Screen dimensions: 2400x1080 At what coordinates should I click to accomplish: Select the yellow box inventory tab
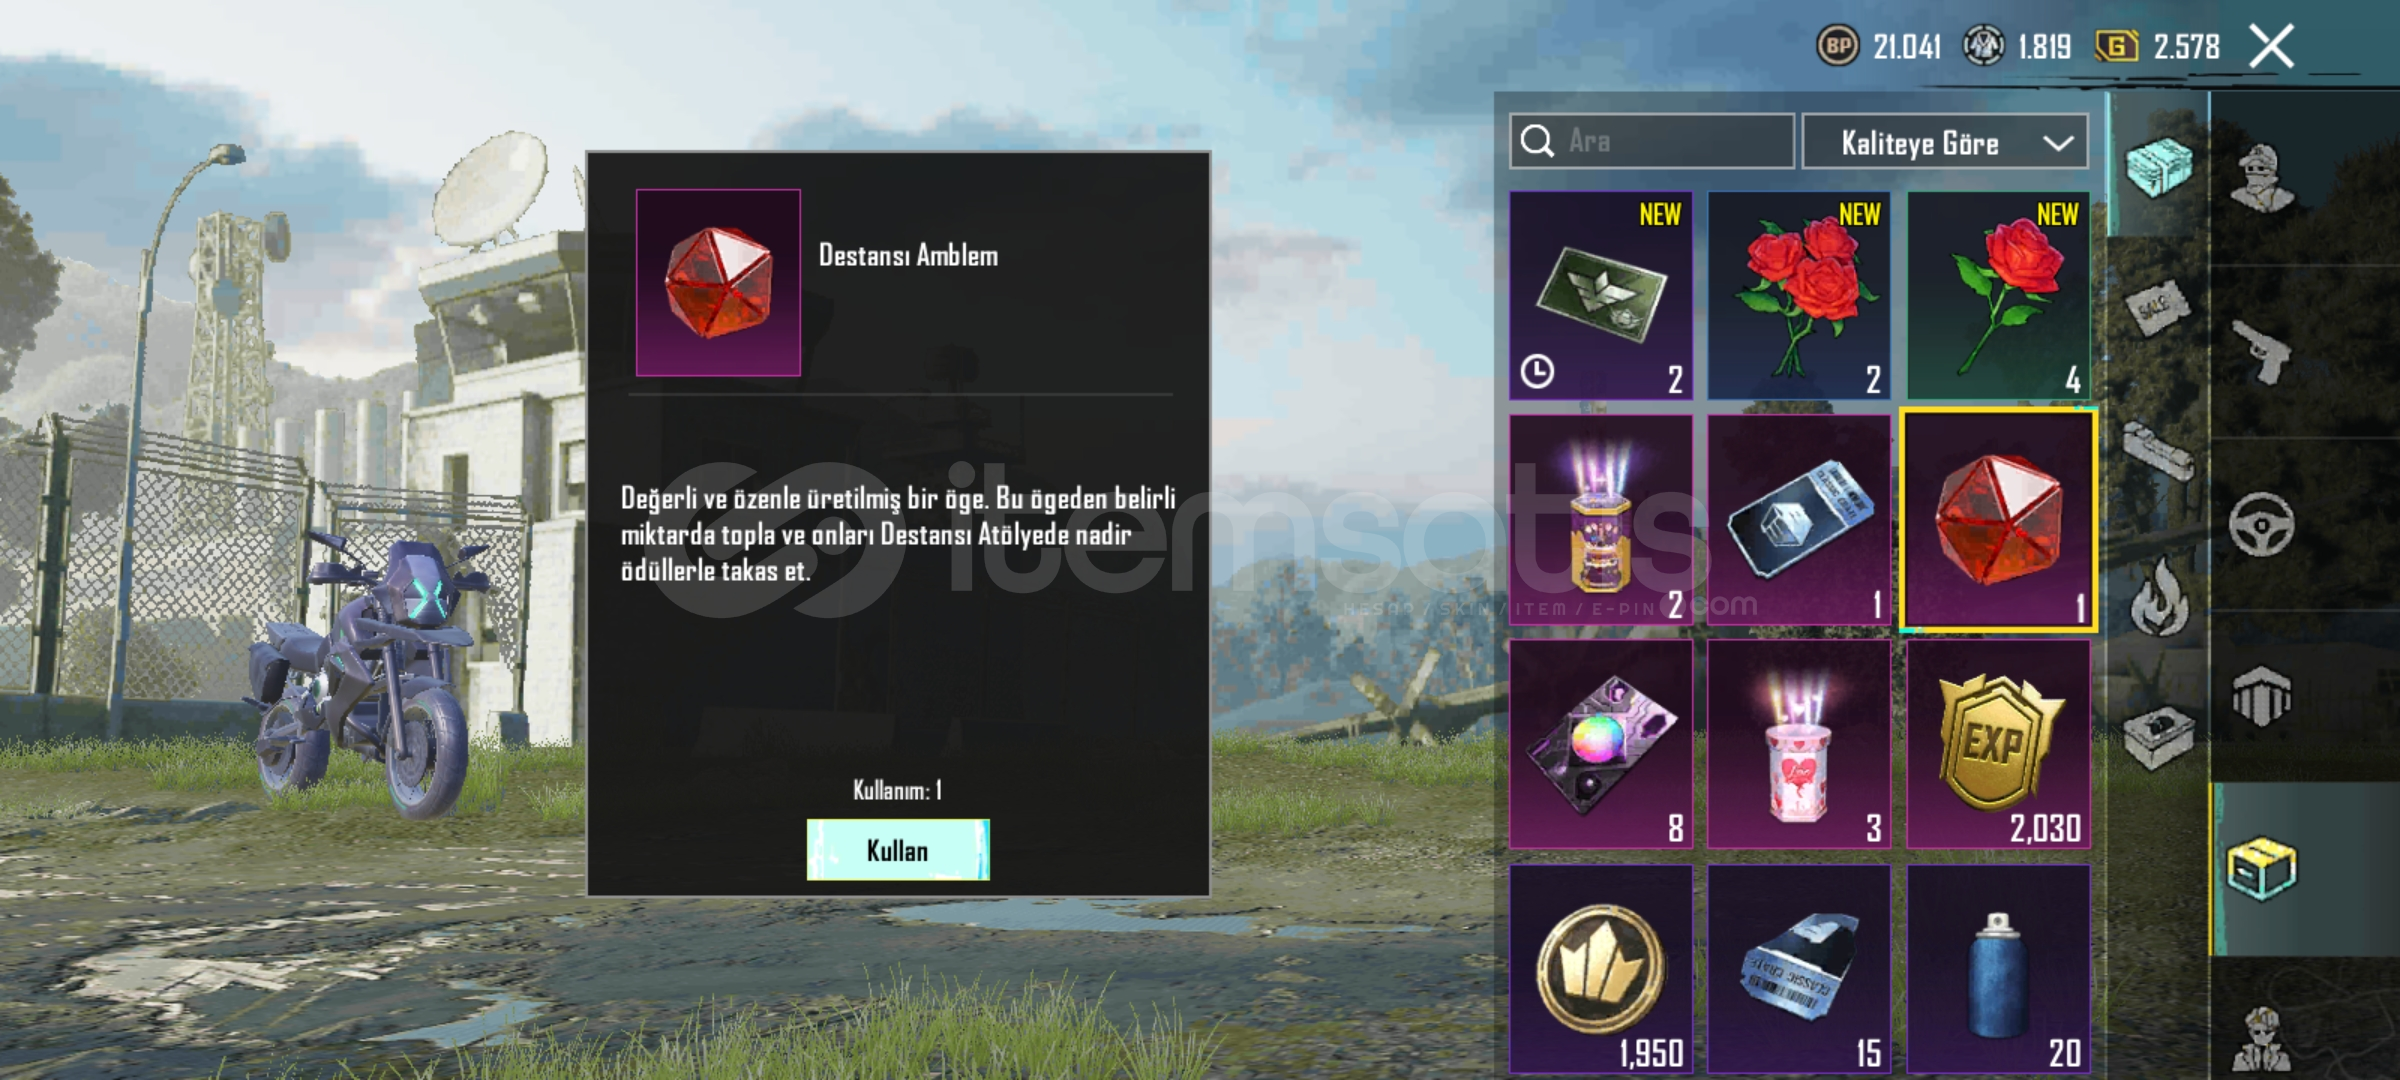[x=2262, y=868]
